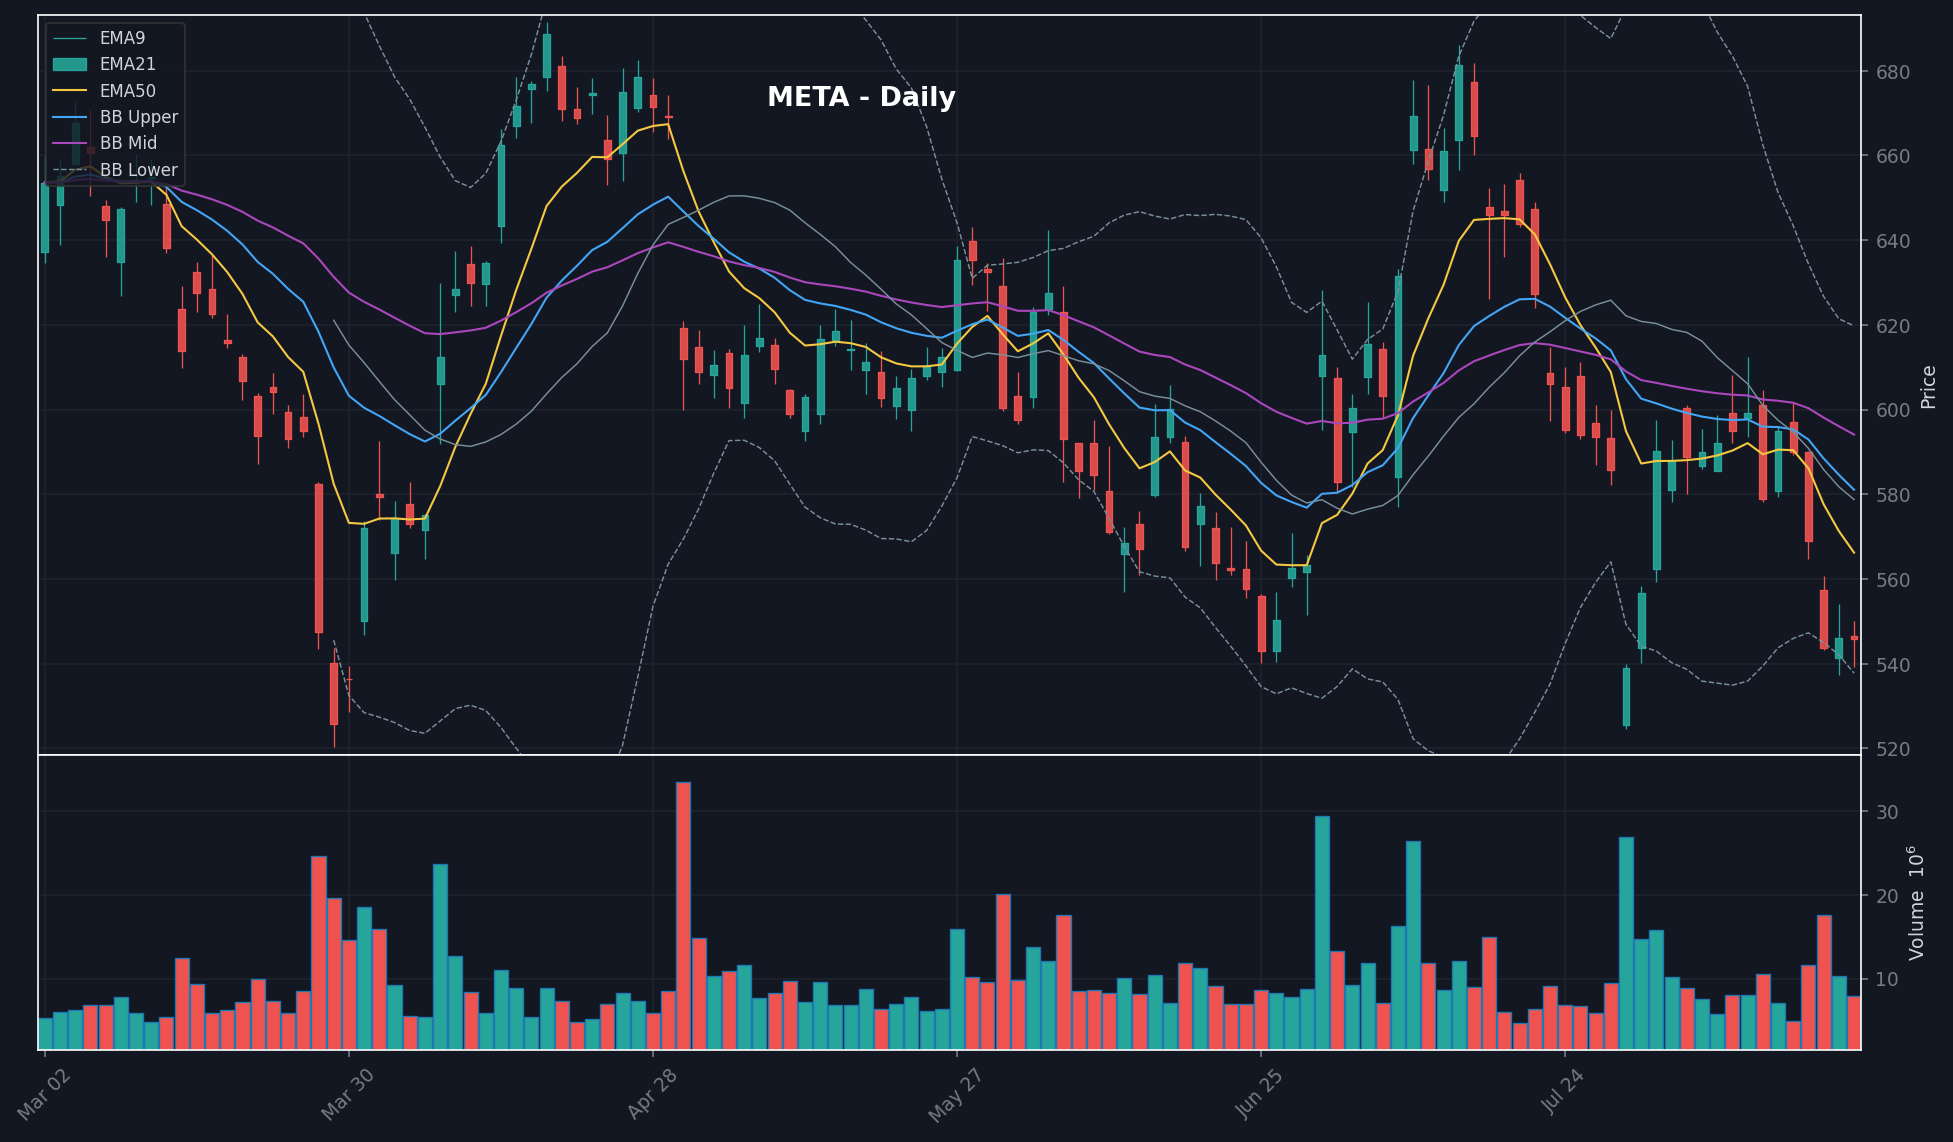Click the blue BB Upper legend line sample
The height and width of the screenshot is (1142, 1953).
click(70, 117)
